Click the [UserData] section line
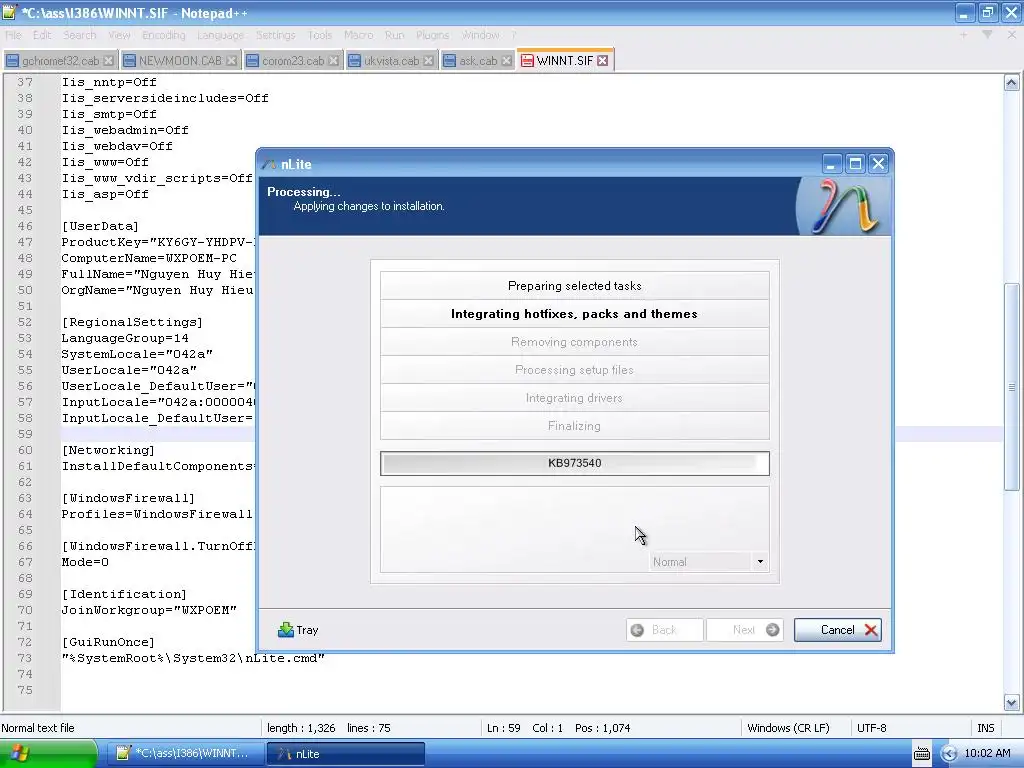Screen dimensions: 1024x768 [100, 226]
